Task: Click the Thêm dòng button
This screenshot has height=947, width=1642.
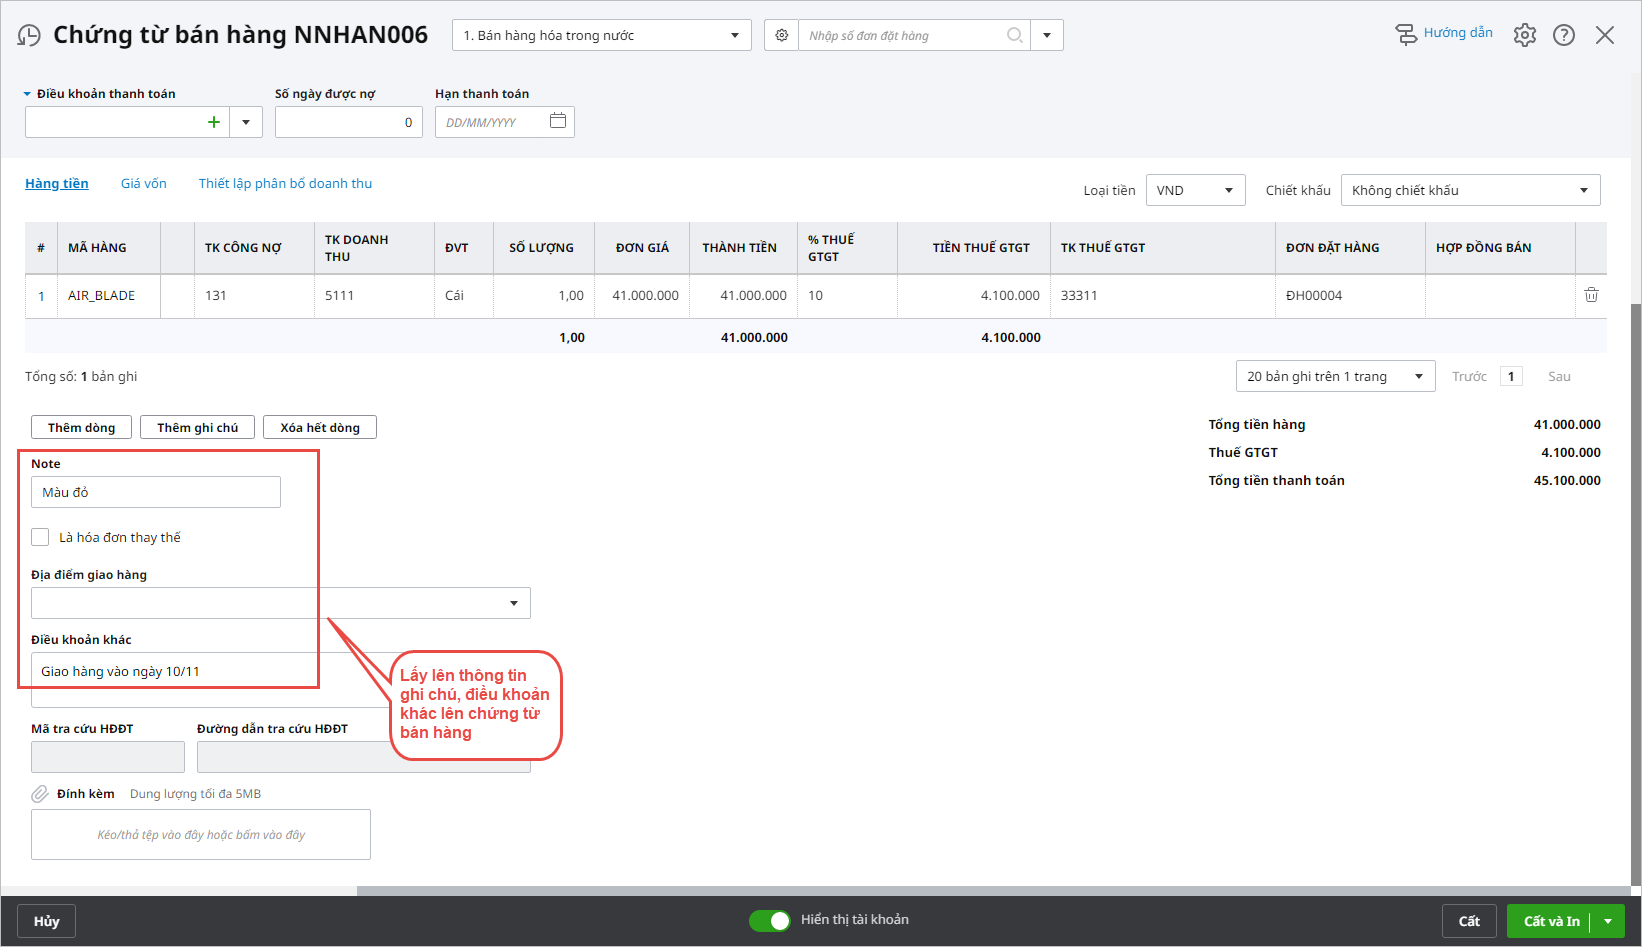Action: (82, 427)
